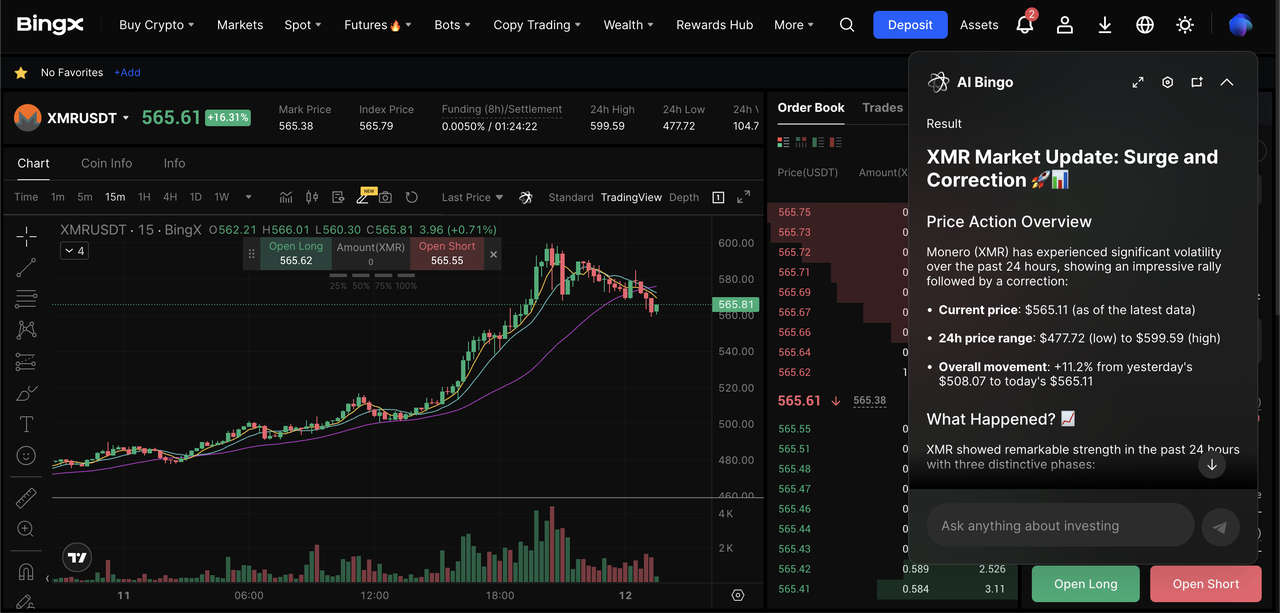Switch chart to Standard view
Screen dimensions: 1280x613
tap(571, 197)
